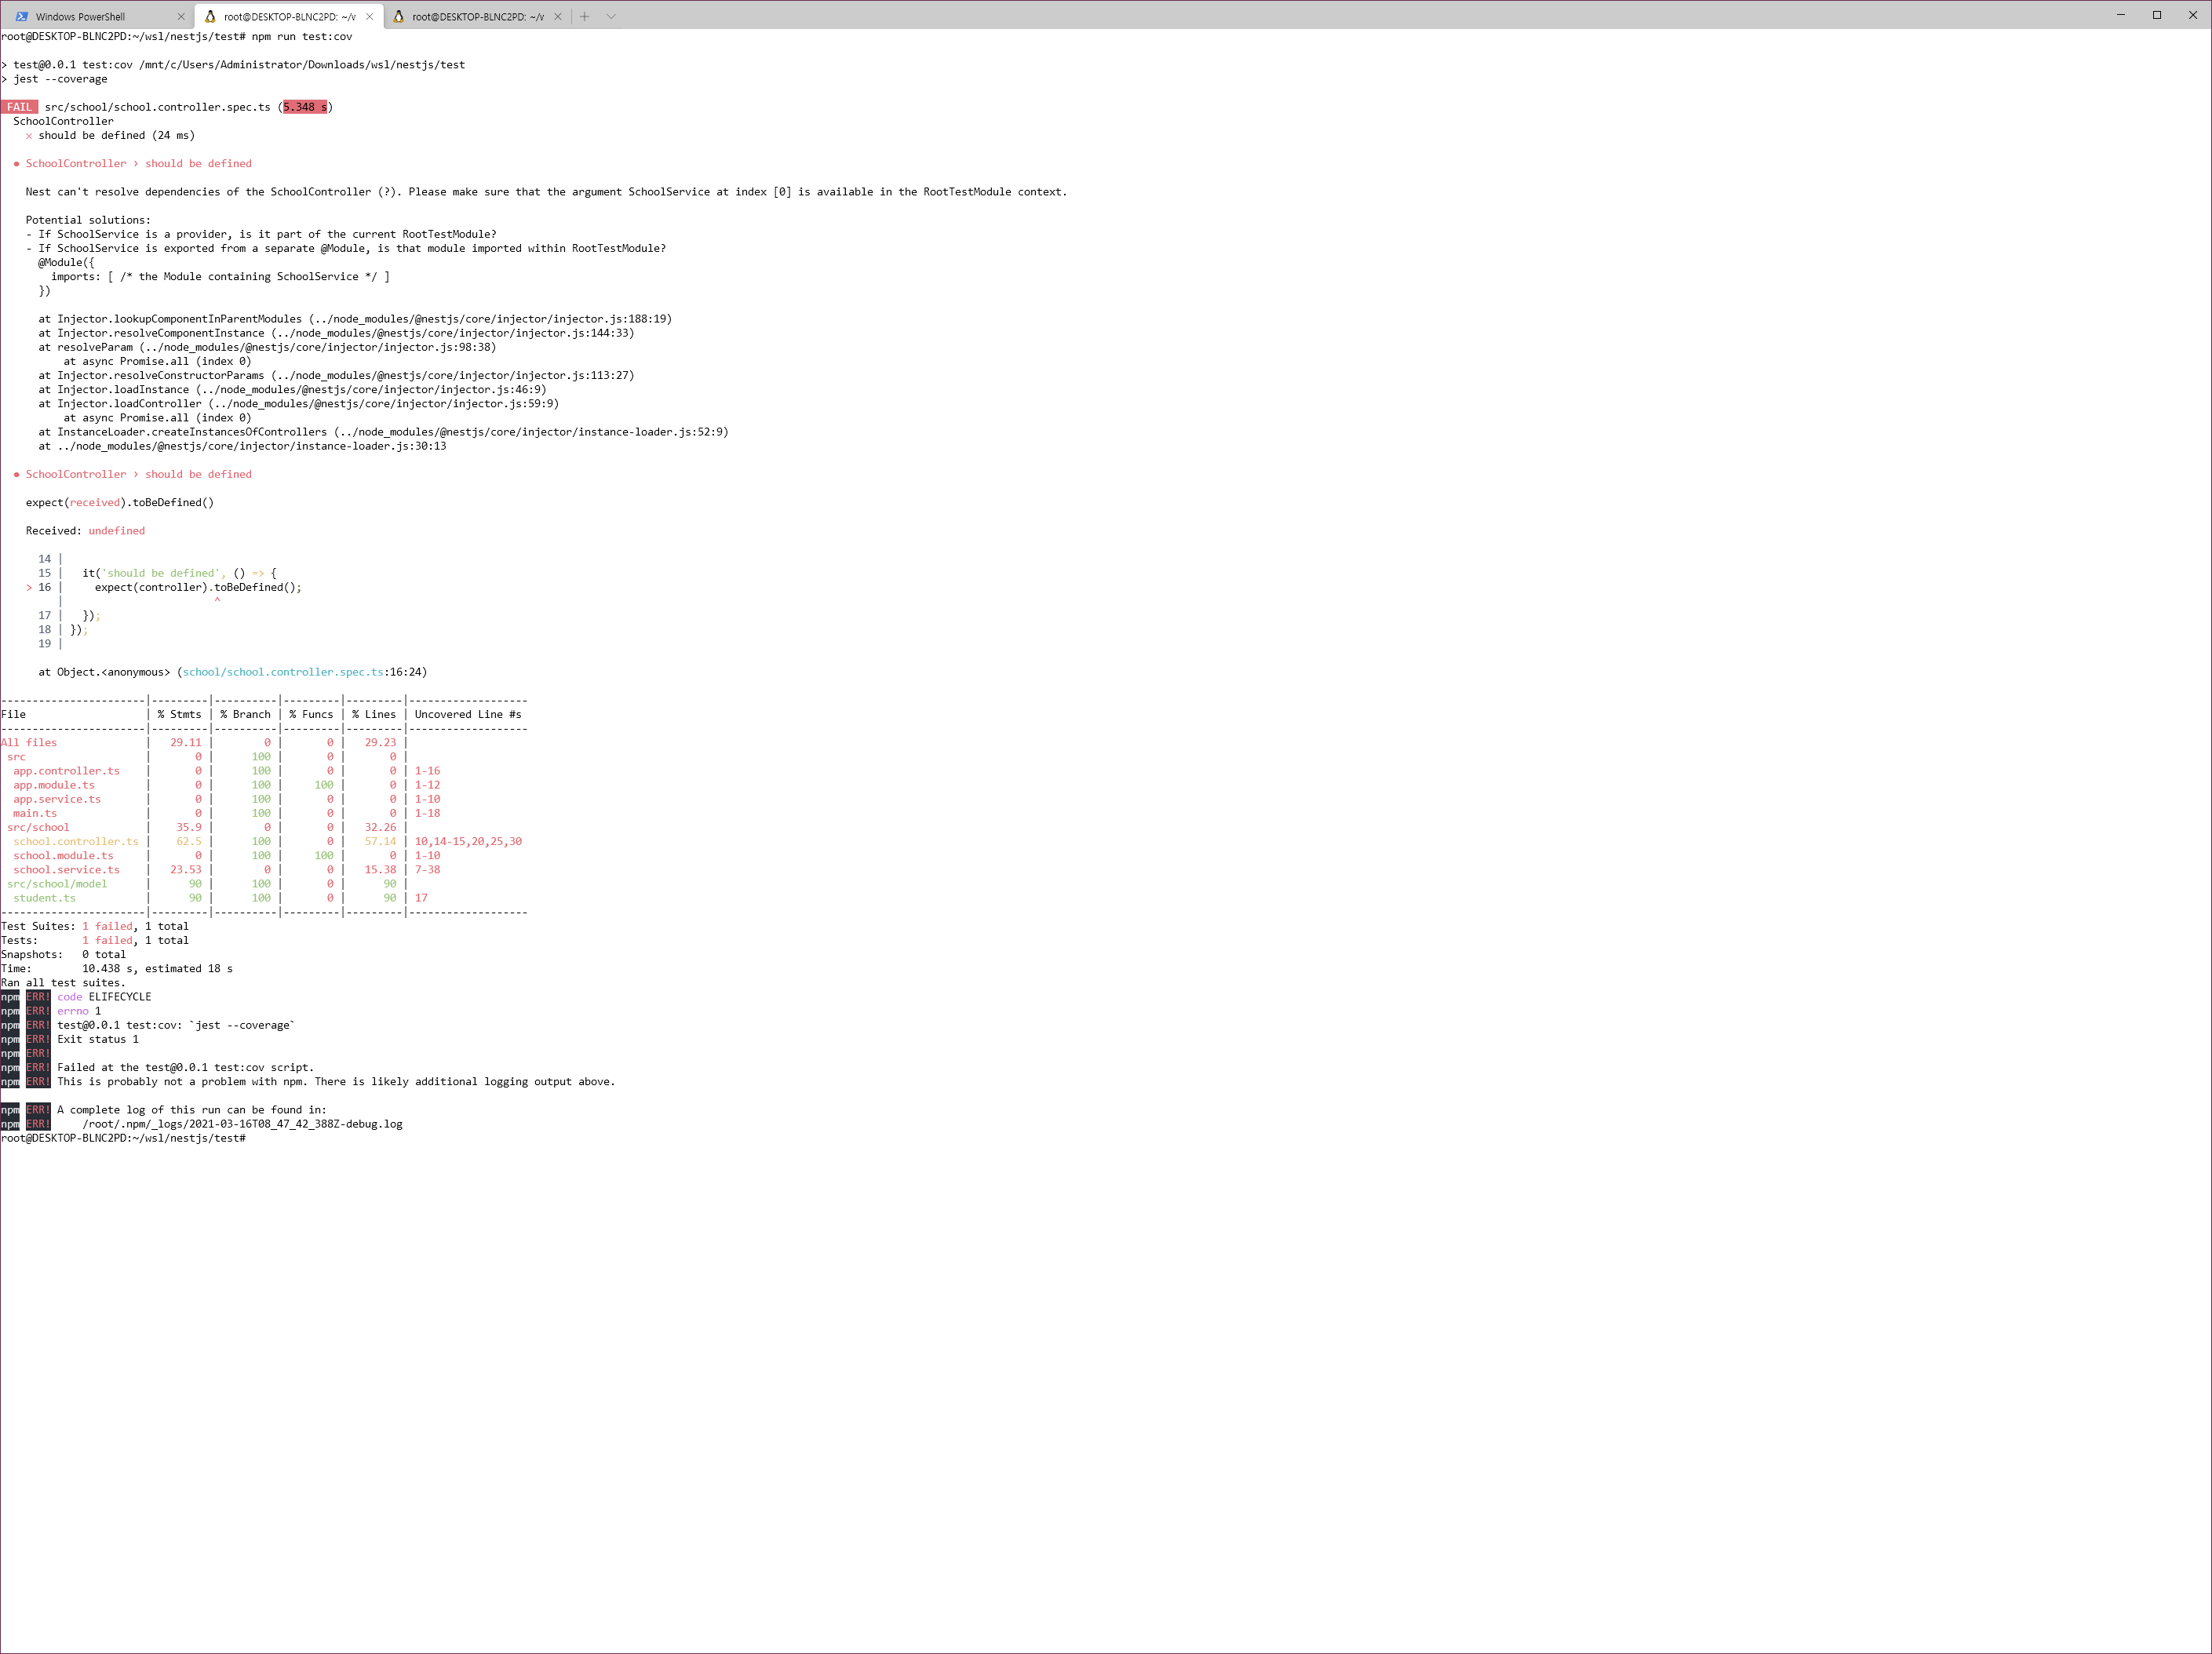Click the debug.log file path
2212x1654 pixels.
click(242, 1124)
